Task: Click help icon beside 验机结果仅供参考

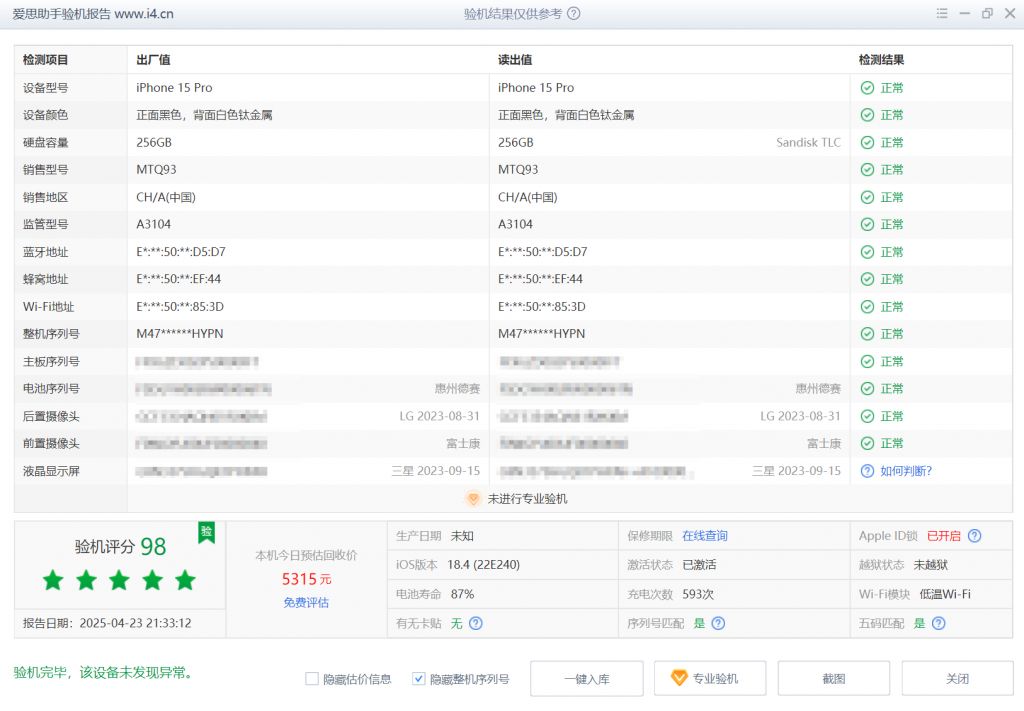Action: click(x=574, y=14)
